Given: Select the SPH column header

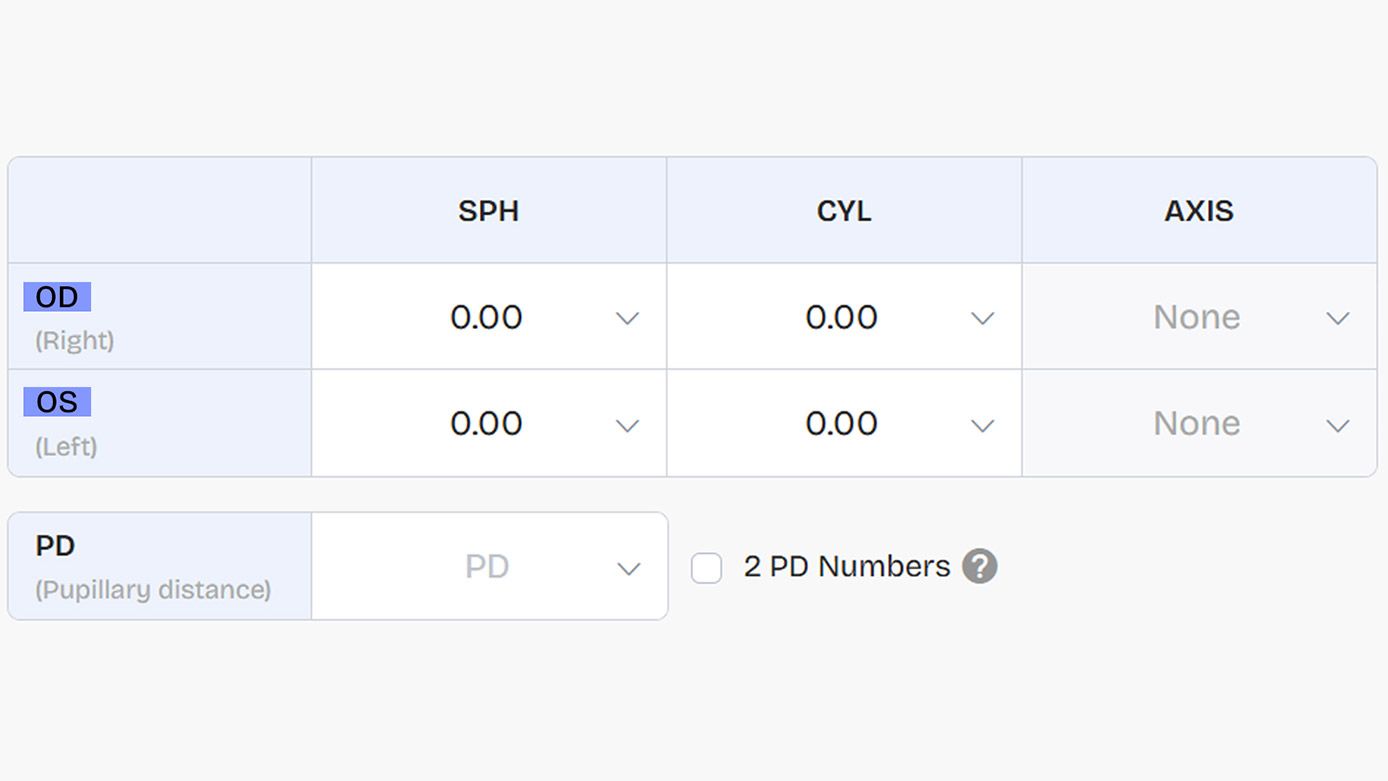Looking at the screenshot, I should [488, 211].
